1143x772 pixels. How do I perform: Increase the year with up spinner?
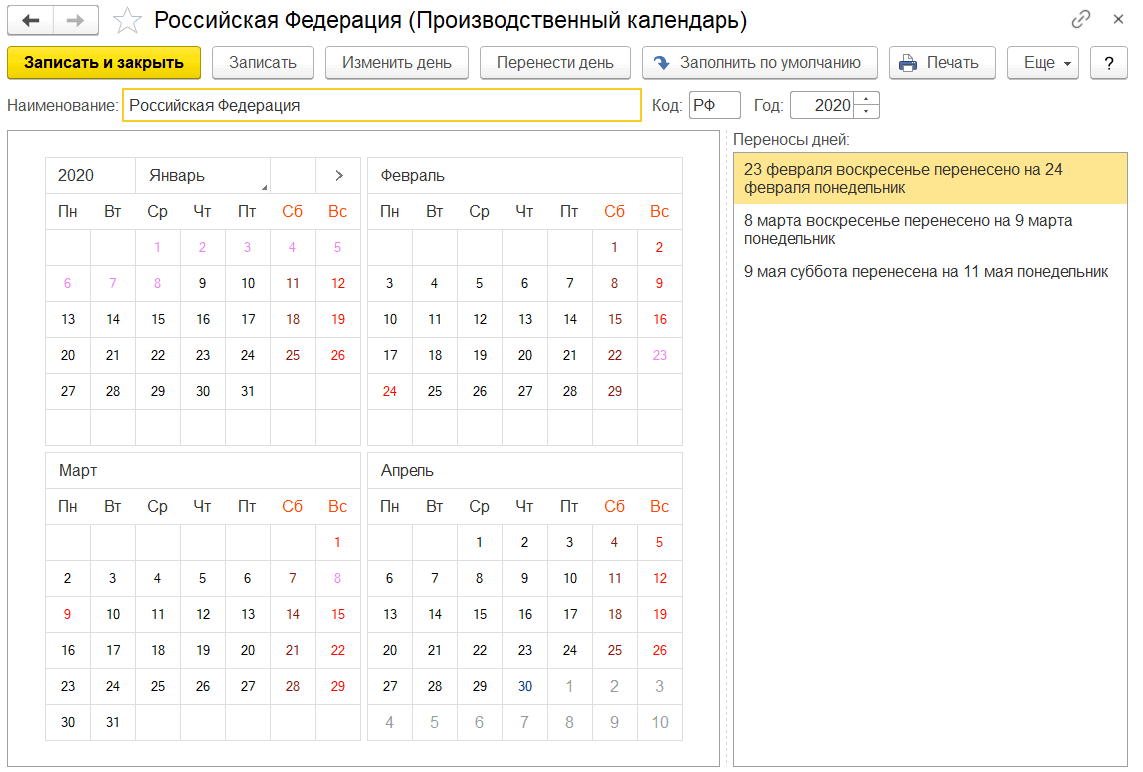(868, 99)
